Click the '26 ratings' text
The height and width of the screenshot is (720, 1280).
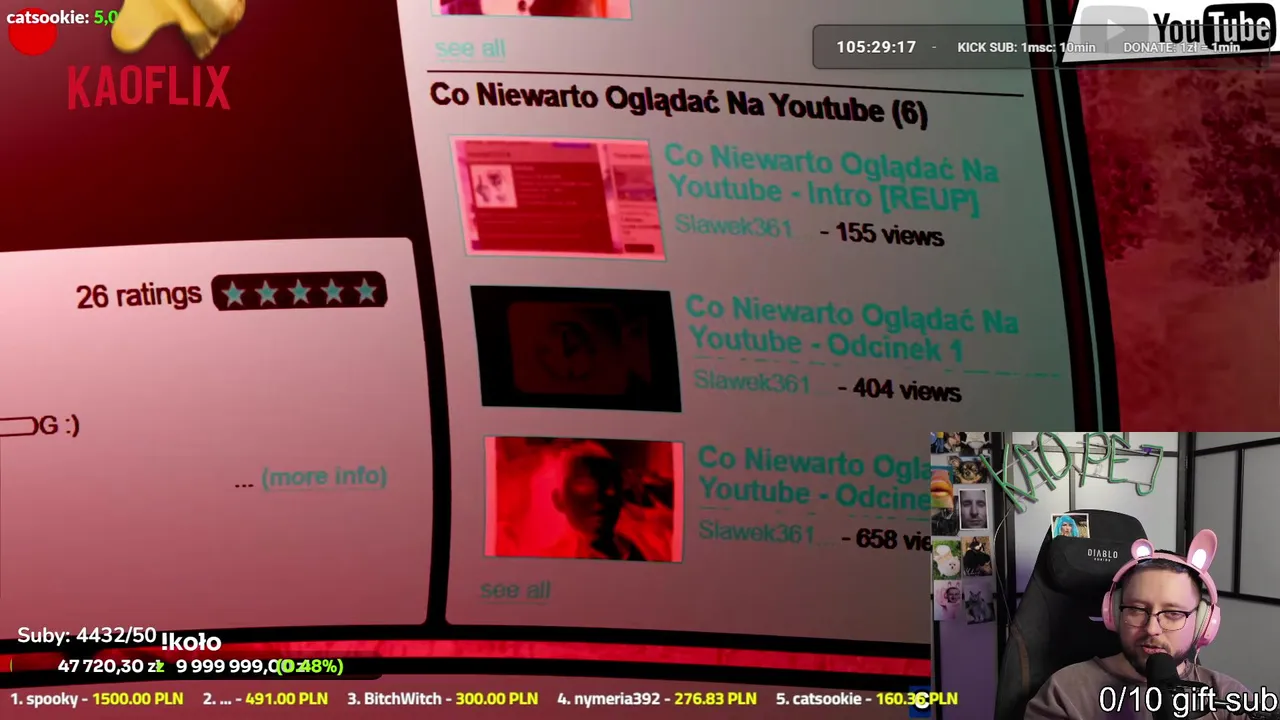[139, 295]
